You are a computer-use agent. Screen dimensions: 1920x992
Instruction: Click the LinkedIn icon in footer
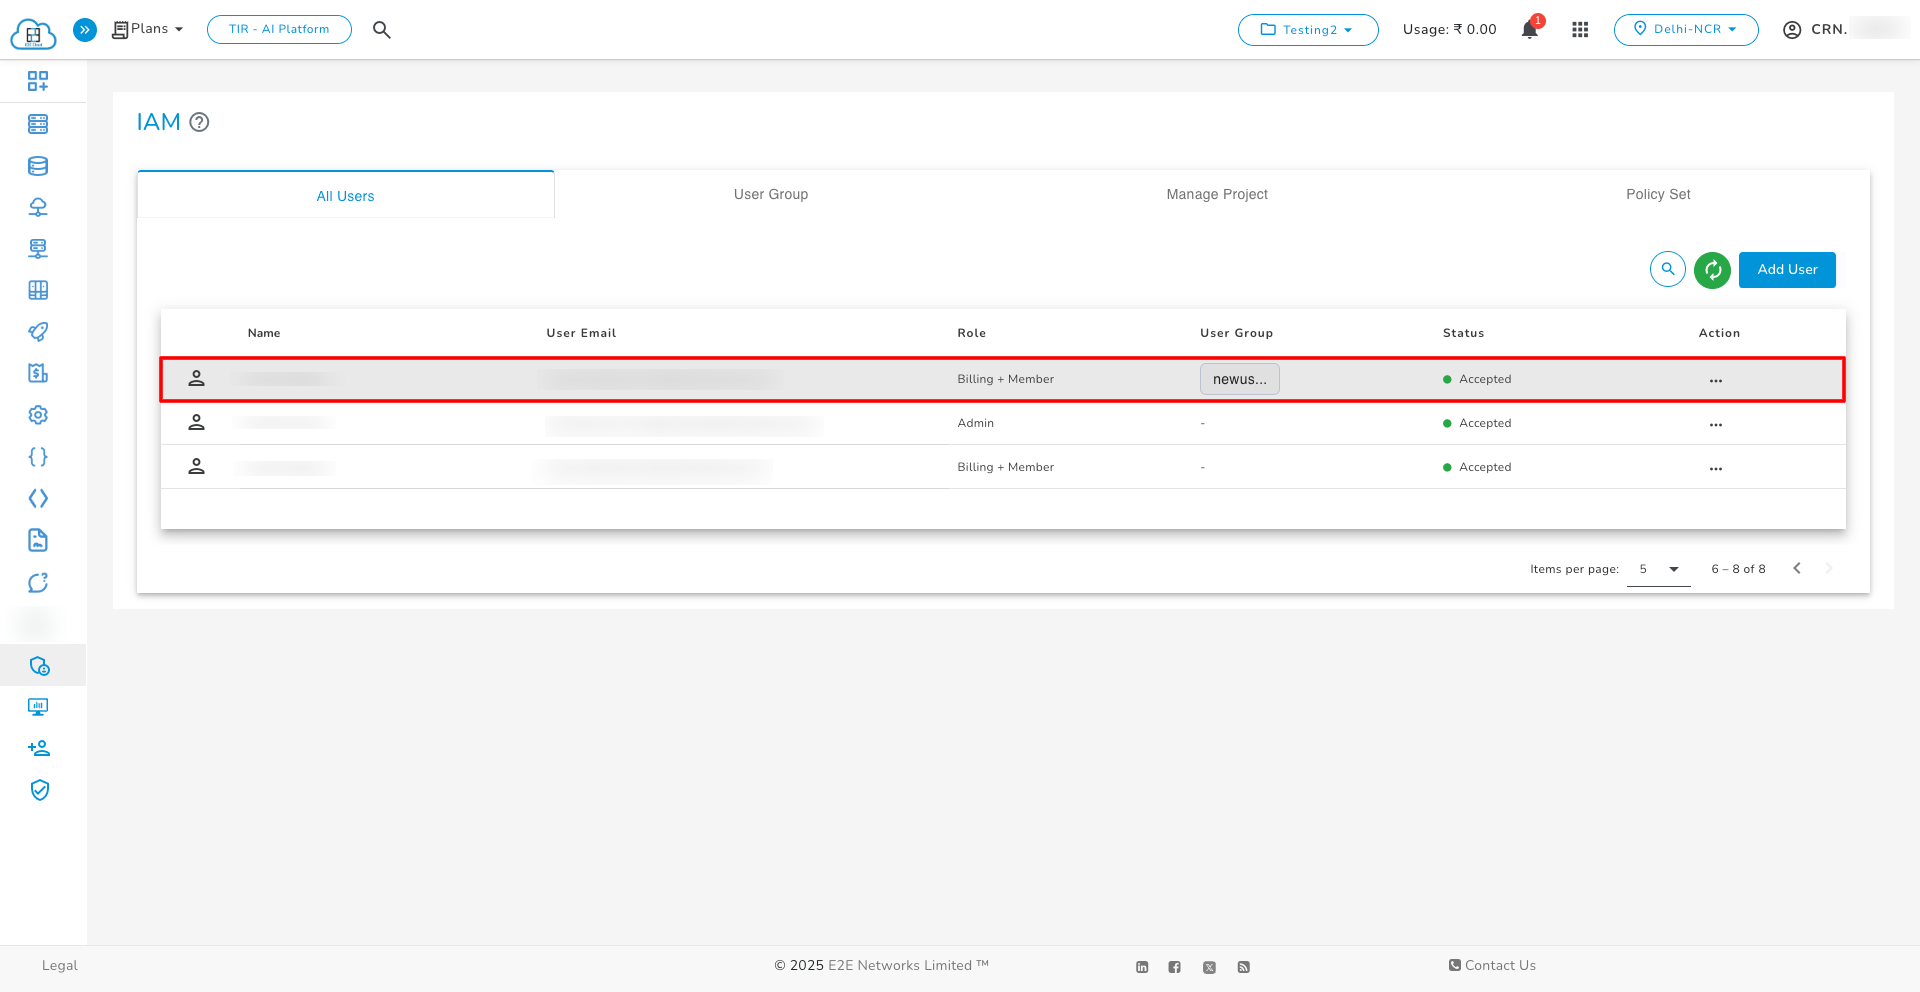(x=1142, y=967)
